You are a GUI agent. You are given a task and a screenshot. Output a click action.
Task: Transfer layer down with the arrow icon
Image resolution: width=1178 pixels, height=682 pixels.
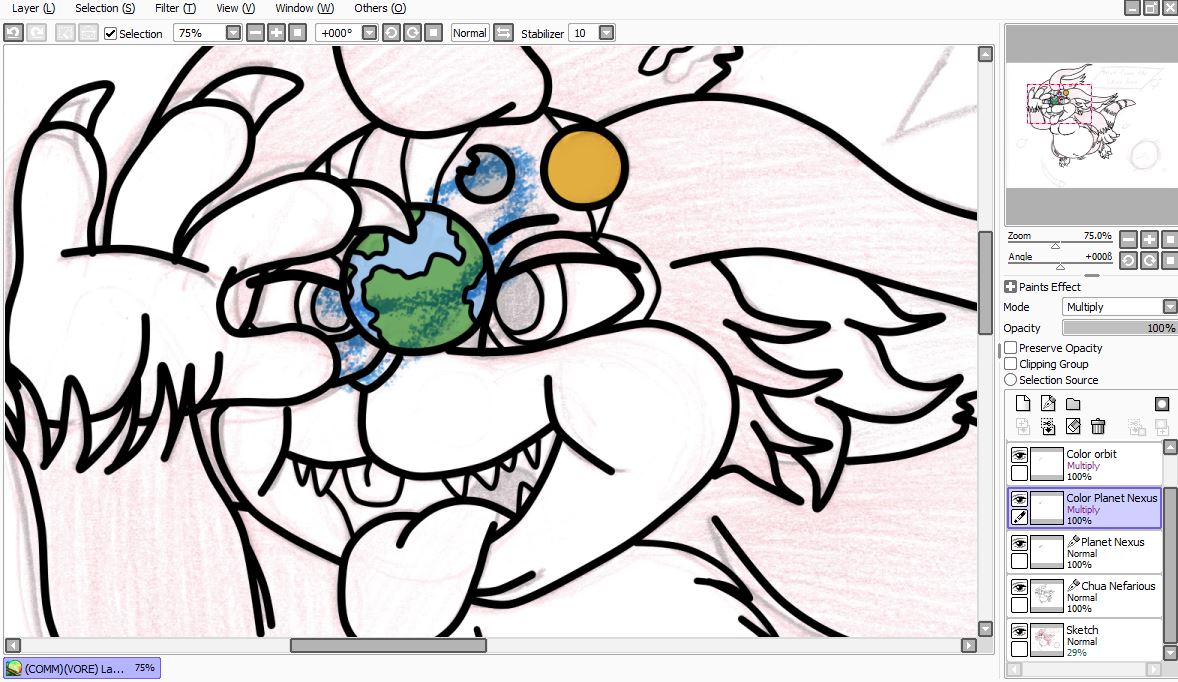point(1048,427)
